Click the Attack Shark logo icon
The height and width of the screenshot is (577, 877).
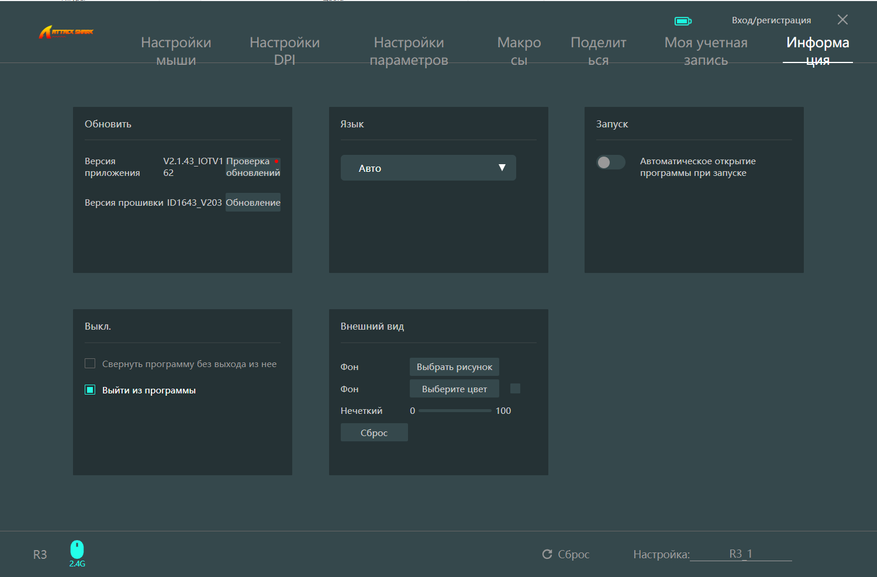coord(65,33)
